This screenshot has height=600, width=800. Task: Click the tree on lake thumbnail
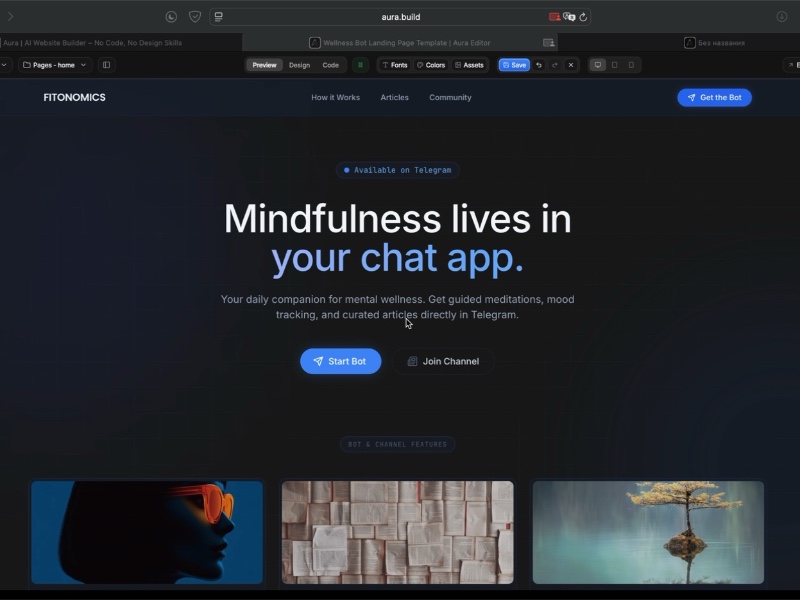pyautogui.click(x=648, y=532)
